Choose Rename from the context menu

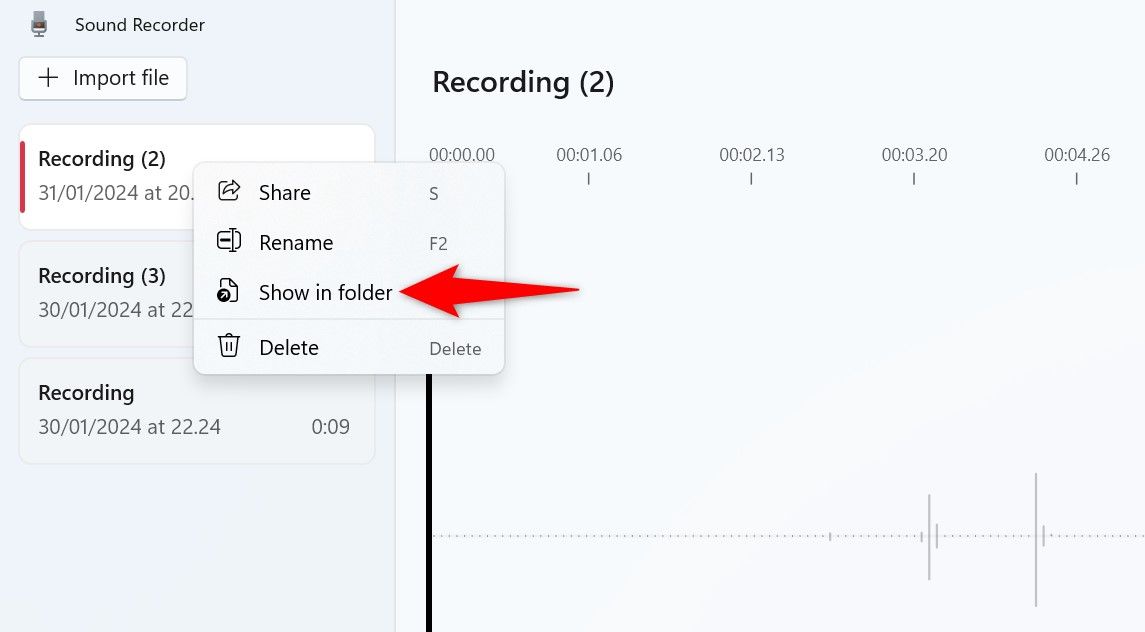click(295, 242)
